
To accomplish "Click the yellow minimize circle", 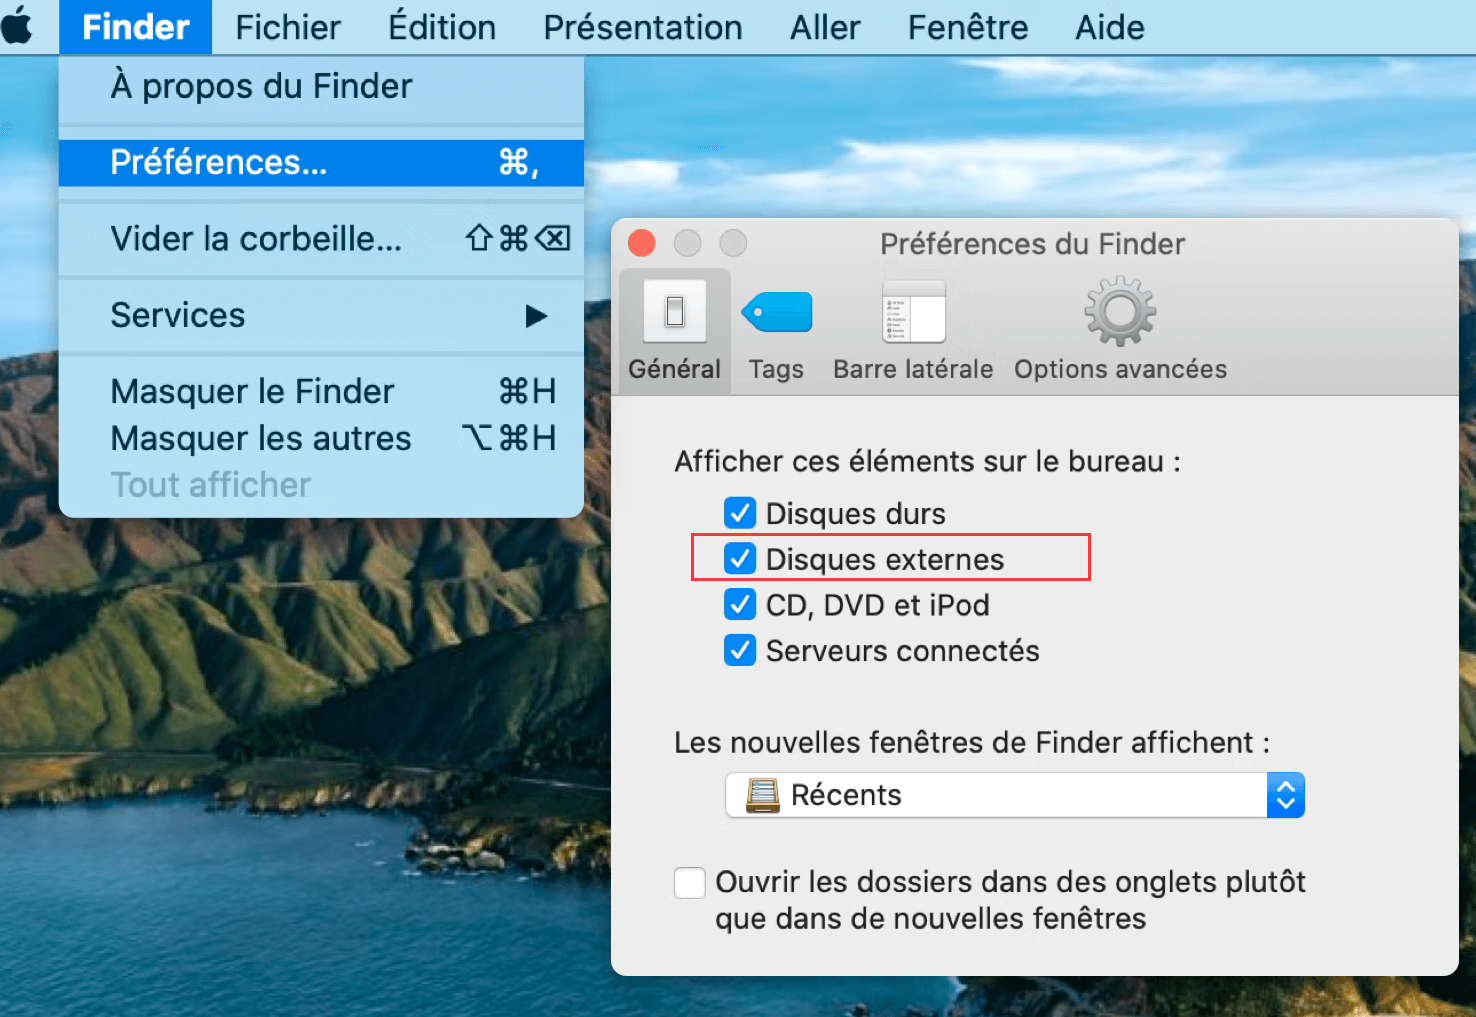I will pyautogui.click(x=687, y=243).
